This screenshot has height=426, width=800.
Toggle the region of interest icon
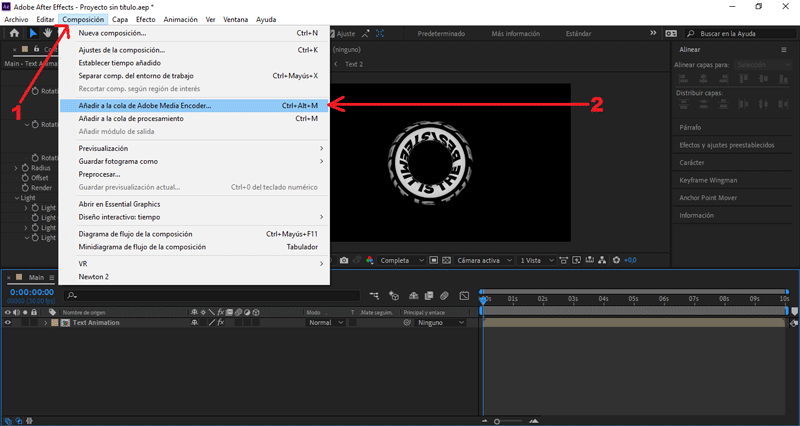click(433, 260)
